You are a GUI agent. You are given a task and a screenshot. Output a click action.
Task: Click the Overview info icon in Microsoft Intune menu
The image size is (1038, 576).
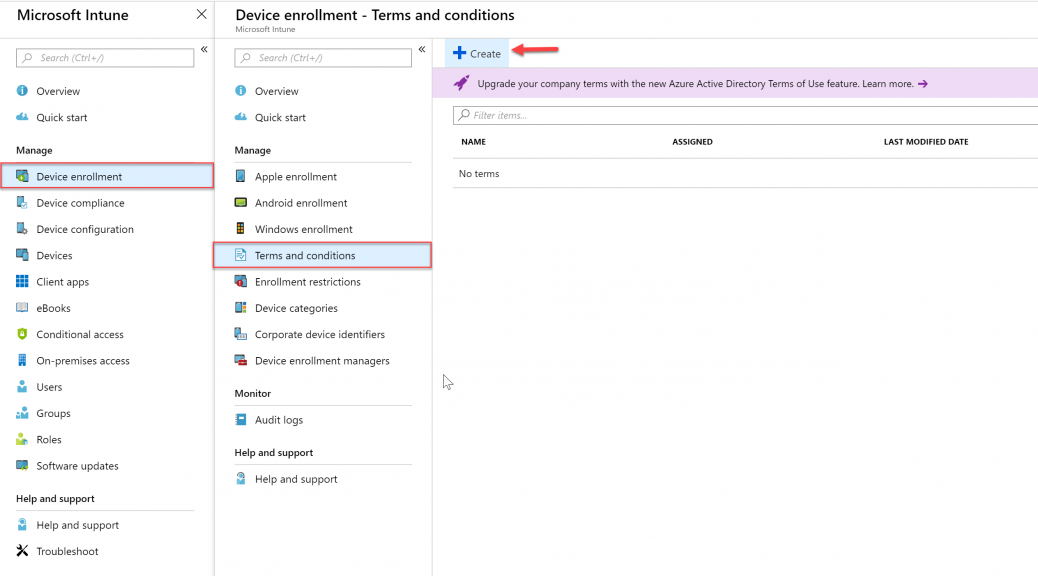pyautogui.click(x=23, y=91)
